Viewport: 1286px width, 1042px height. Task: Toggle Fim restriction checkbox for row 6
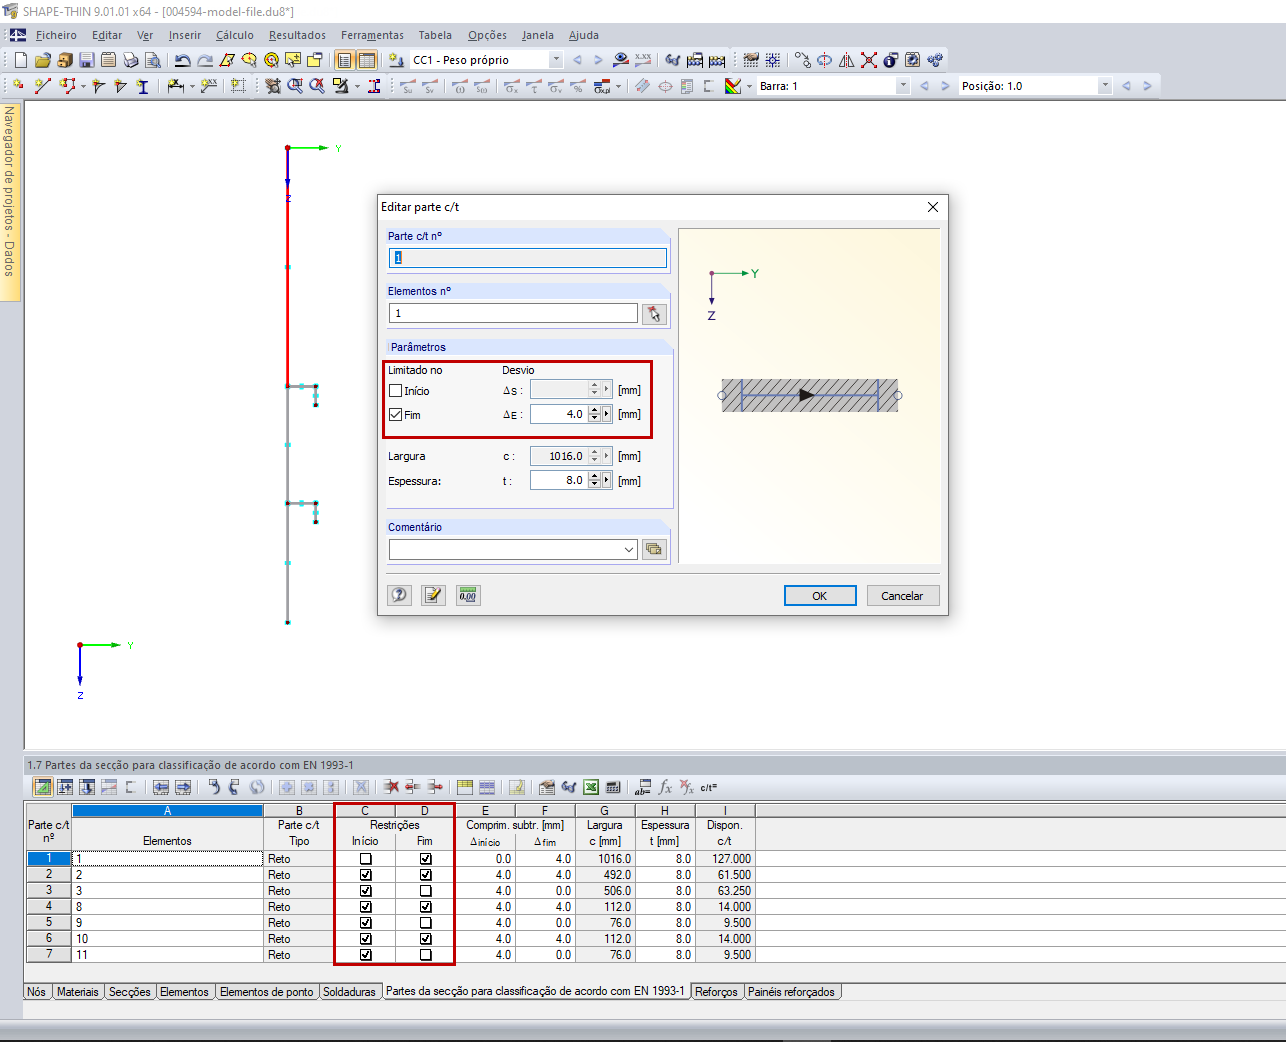[425, 939]
